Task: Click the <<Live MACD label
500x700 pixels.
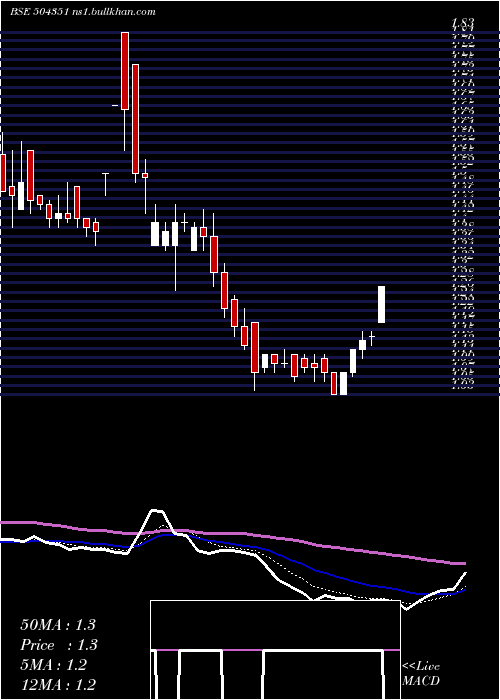Action: (421, 674)
